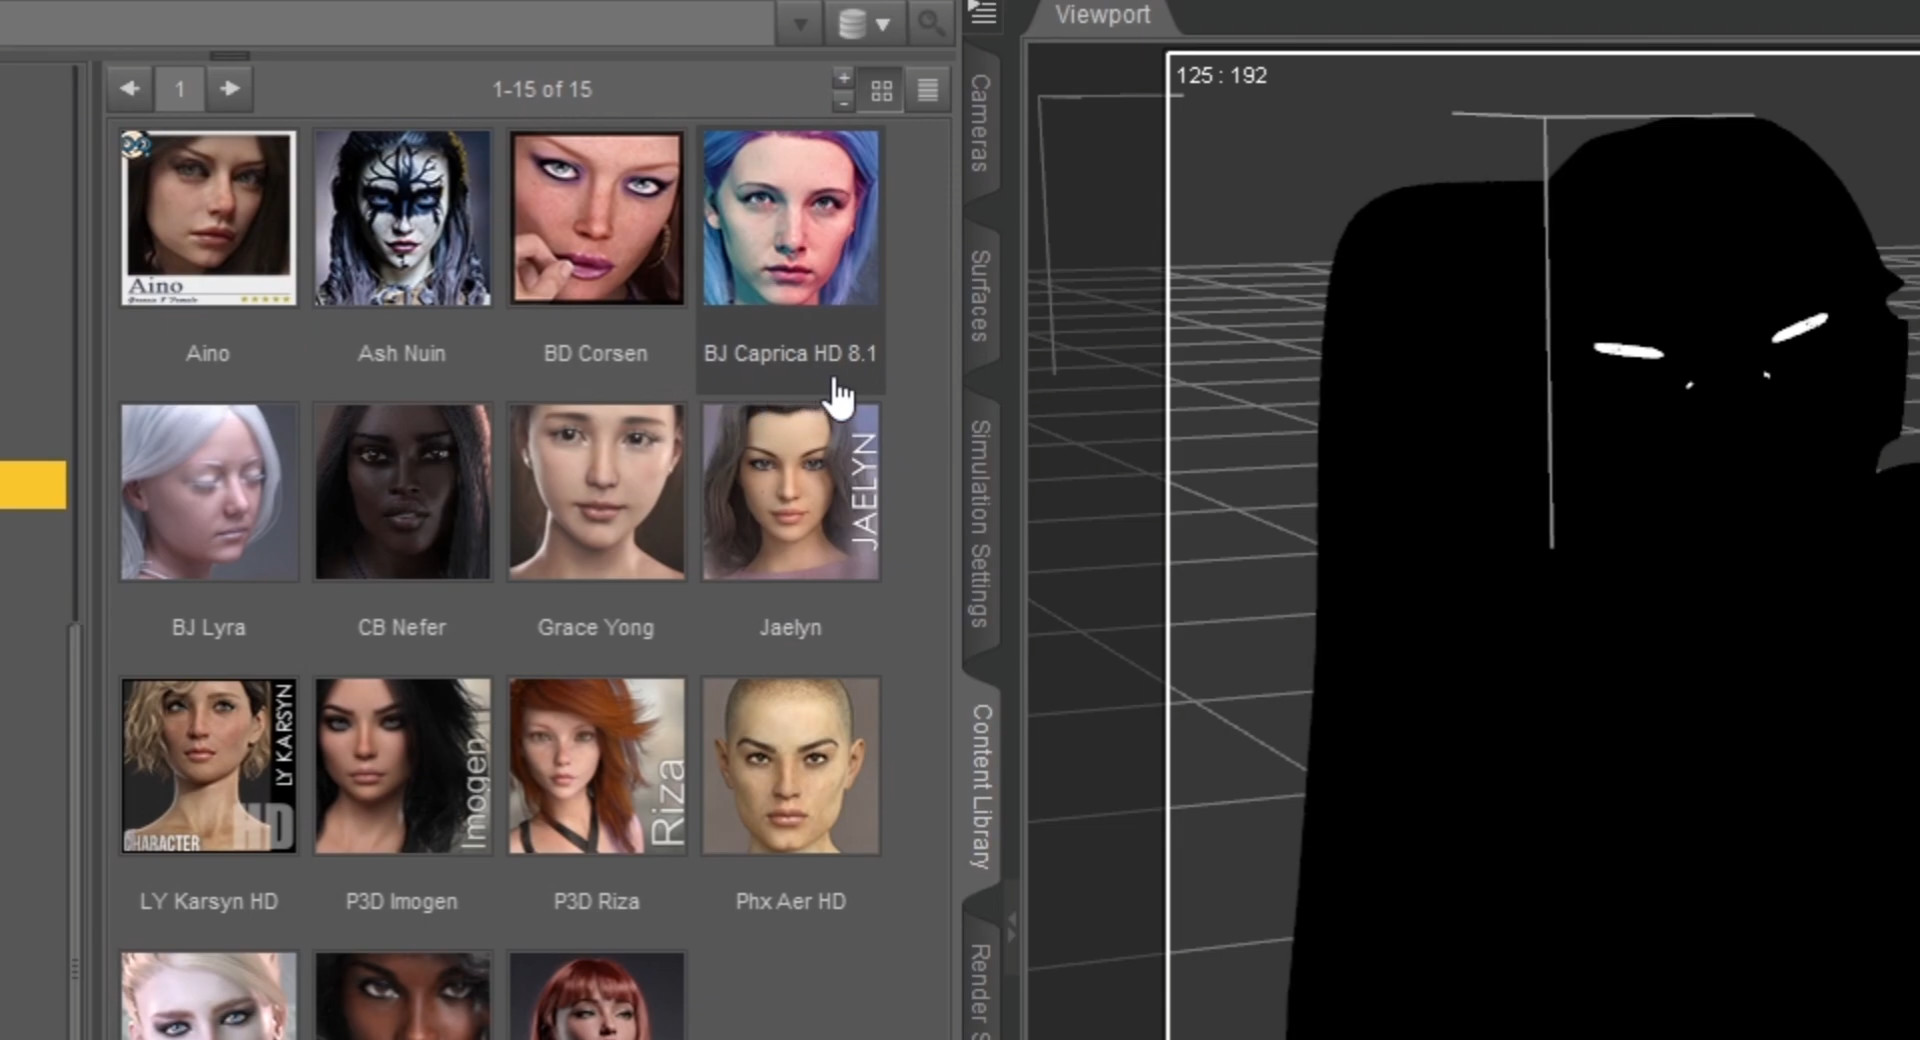Open the Cameras side tab
Viewport: 1920px width, 1040px height.
coord(980,122)
